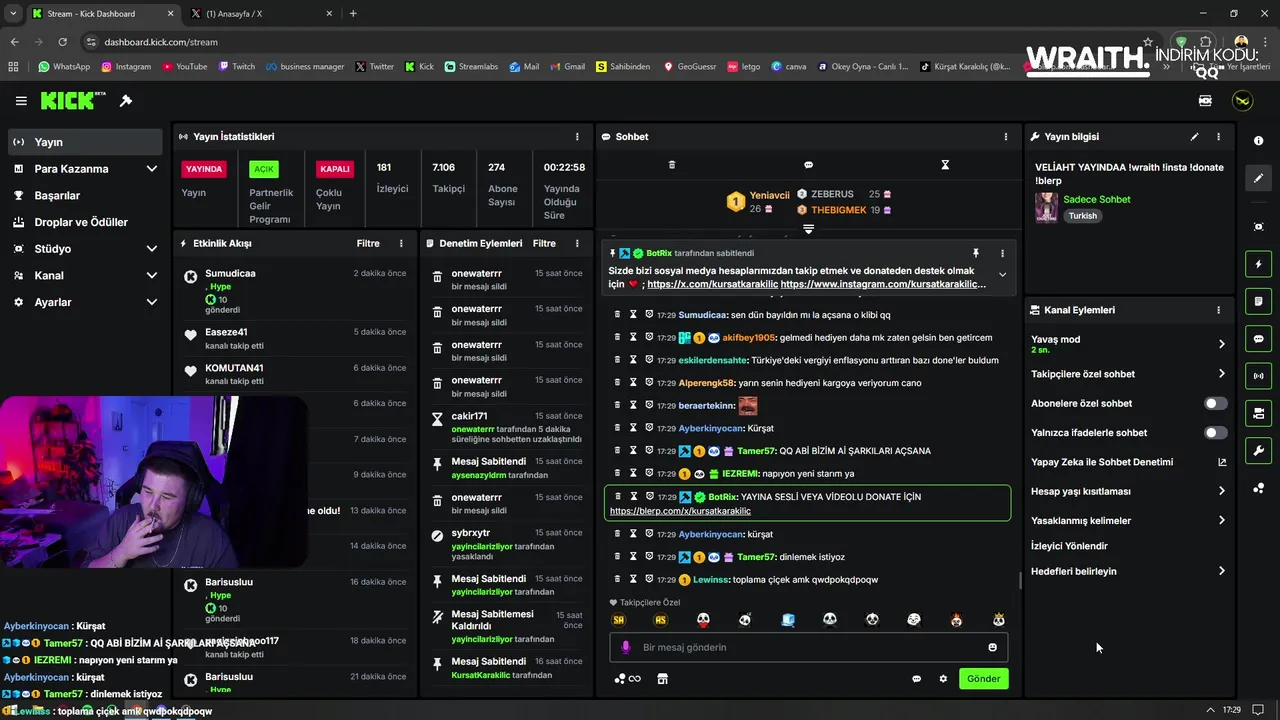Screen dimensions: 1280x720
Task: Open the emoji picker in the message box
Action: tap(992, 647)
